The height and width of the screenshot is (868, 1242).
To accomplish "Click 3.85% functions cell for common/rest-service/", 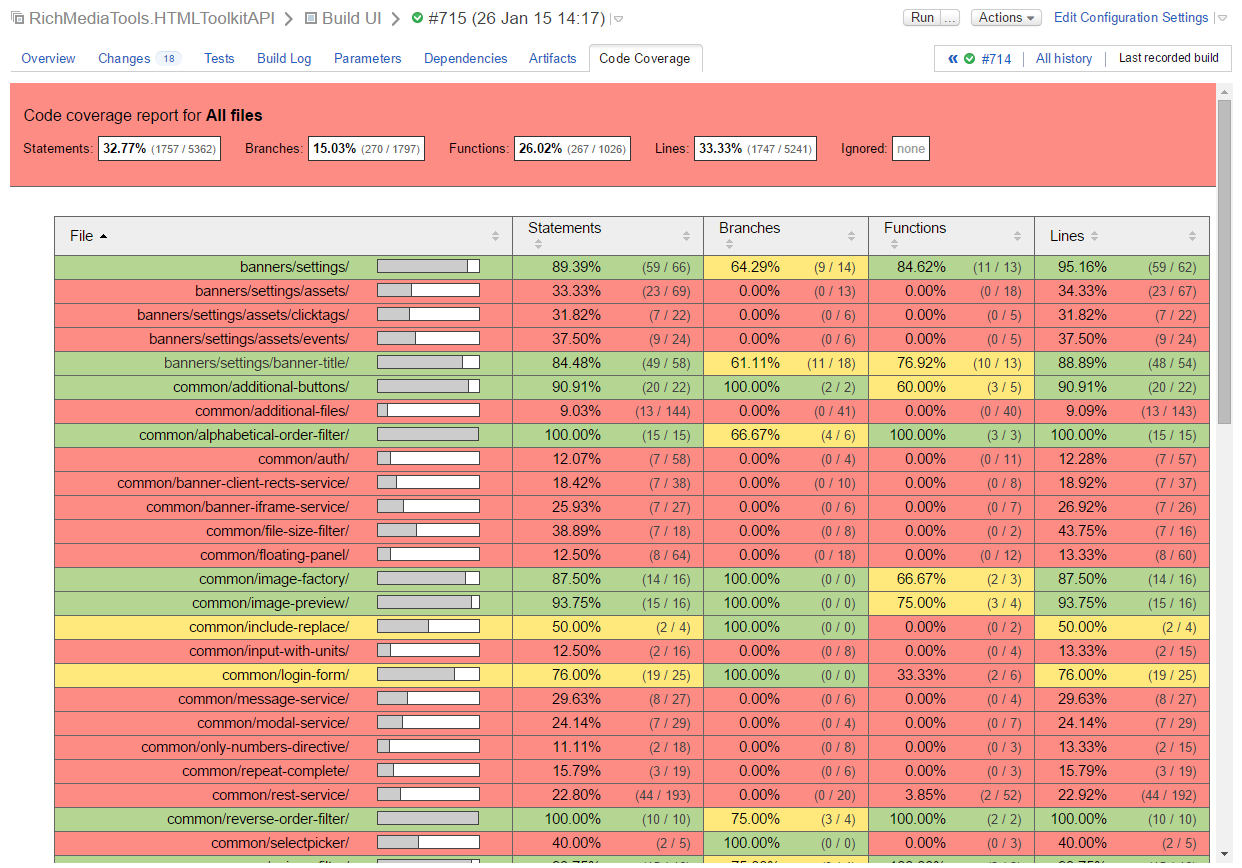I will coord(951,795).
